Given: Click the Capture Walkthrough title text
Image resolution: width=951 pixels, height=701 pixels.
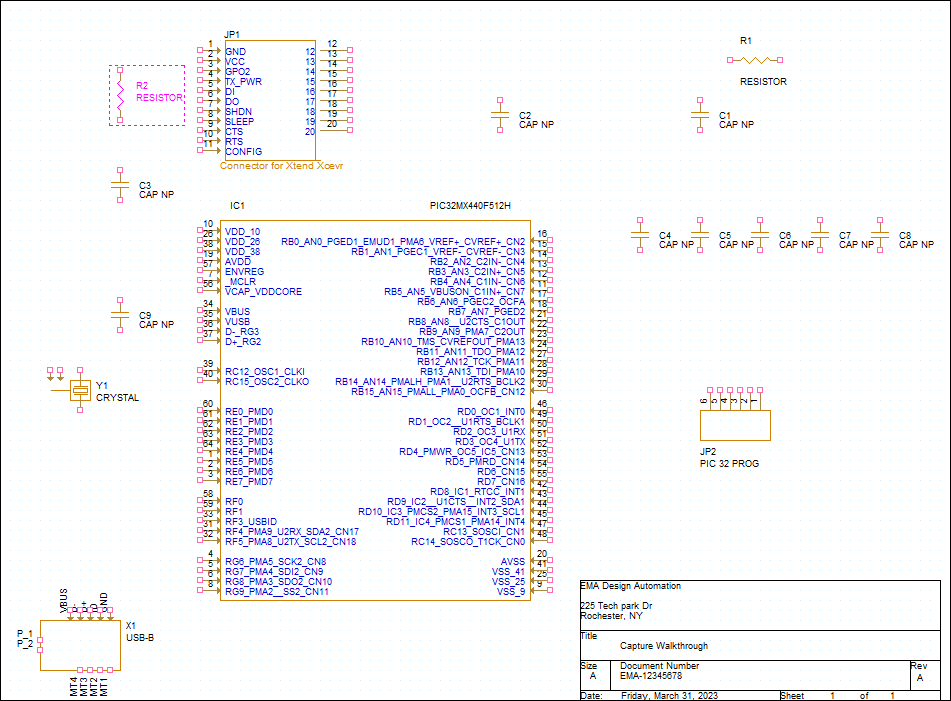Looking at the screenshot, I should (664, 646).
